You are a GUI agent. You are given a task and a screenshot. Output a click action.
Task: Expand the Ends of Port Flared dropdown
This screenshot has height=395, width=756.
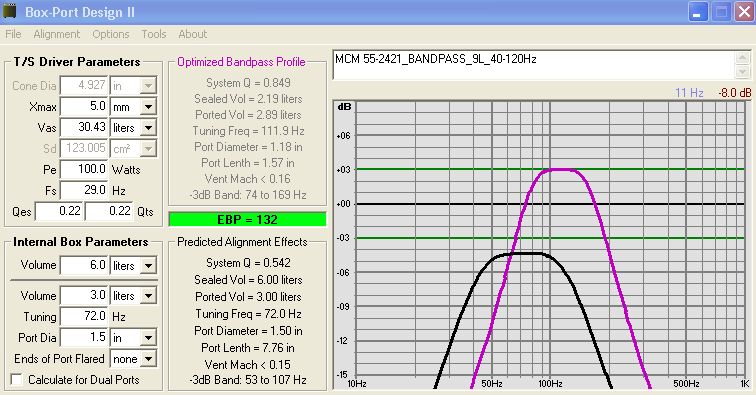point(148,359)
